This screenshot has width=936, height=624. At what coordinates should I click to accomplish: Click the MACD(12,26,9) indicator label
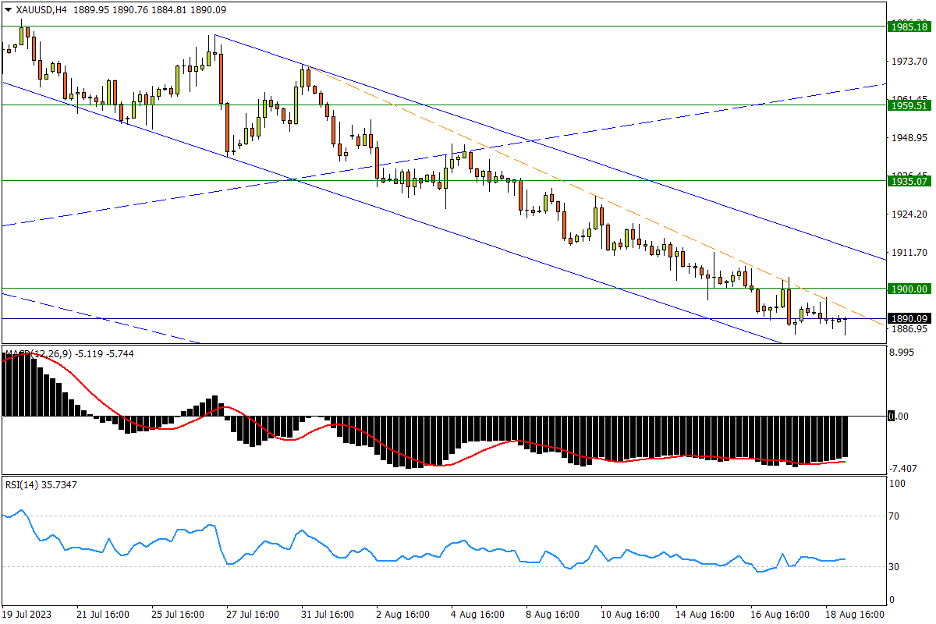pos(40,354)
